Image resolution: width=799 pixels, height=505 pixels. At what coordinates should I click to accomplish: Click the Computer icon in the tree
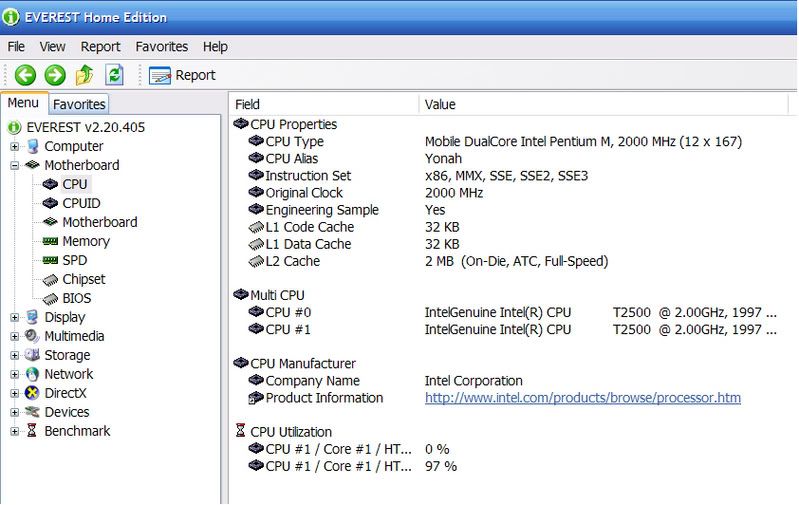click(x=33, y=146)
